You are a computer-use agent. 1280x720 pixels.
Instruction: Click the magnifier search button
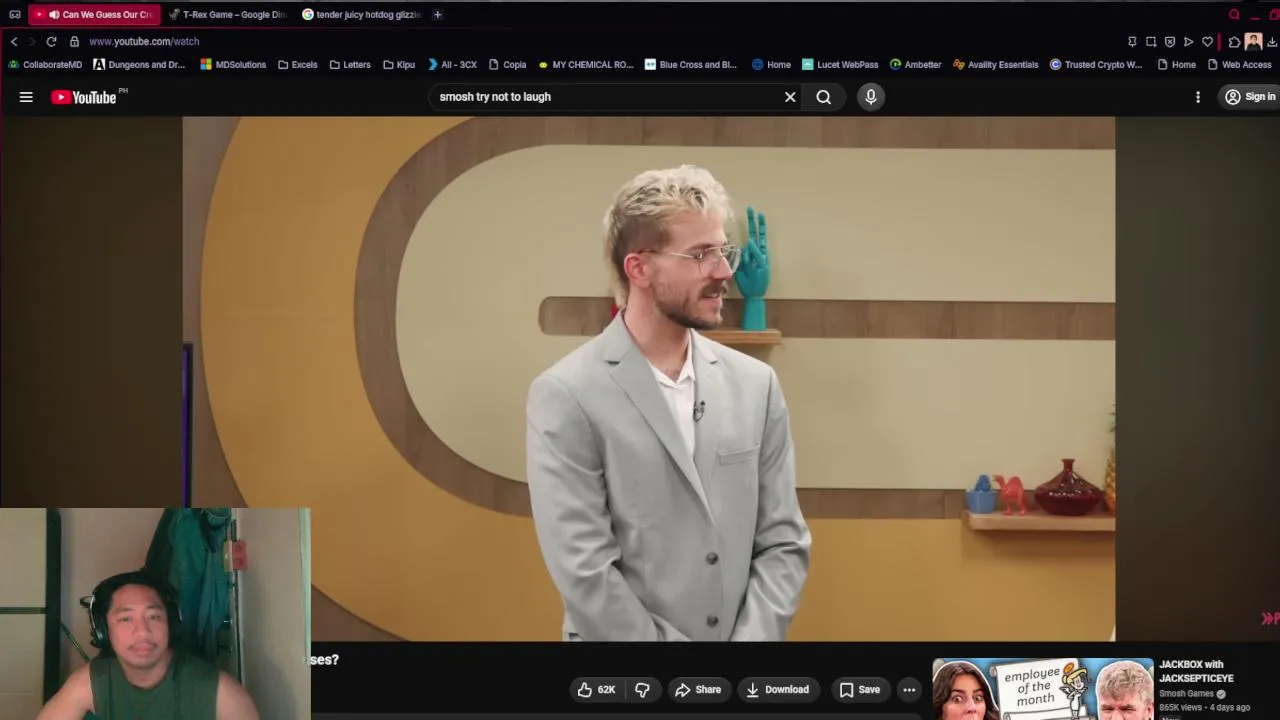tap(824, 97)
